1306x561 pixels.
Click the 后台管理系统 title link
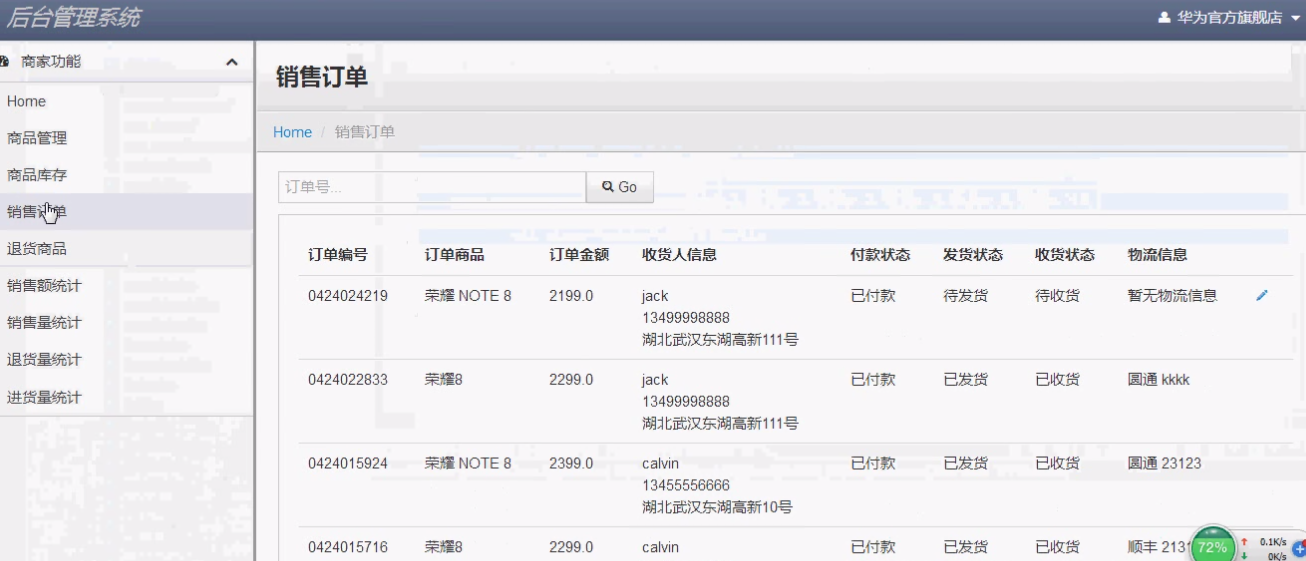pyautogui.click(x=73, y=17)
